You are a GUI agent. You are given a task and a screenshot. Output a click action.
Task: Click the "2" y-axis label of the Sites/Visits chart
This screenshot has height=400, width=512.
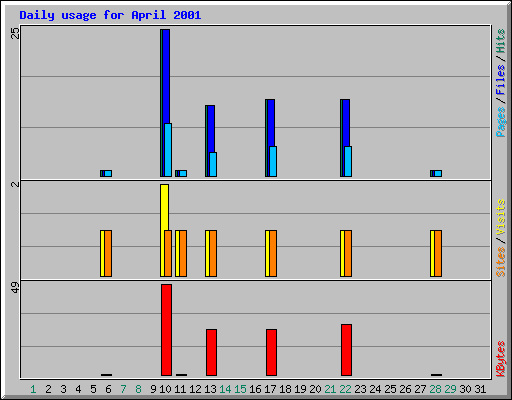pyautogui.click(x=15, y=184)
